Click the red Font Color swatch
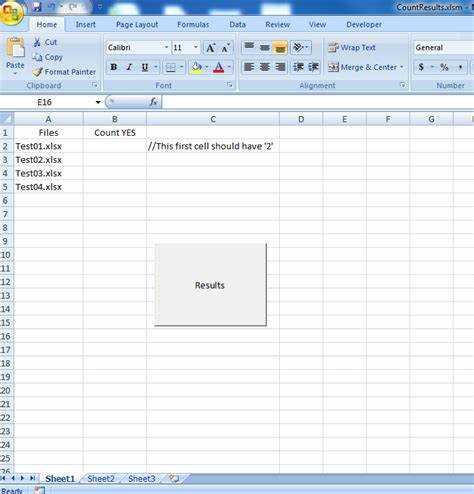474x494 pixels. [x=219, y=68]
